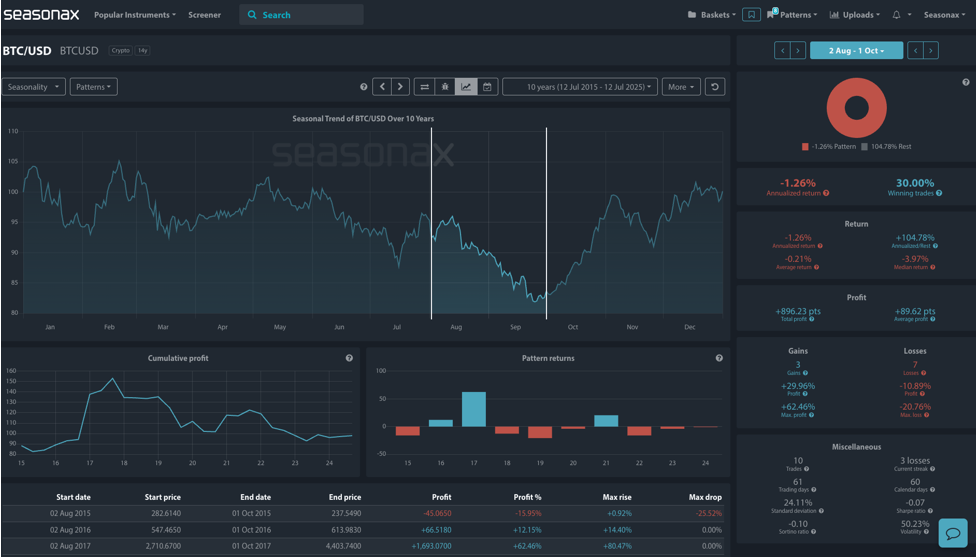The height and width of the screenshot is (557, 976).
Task: Click the Start price column header
Action: [x=162, y=497]
